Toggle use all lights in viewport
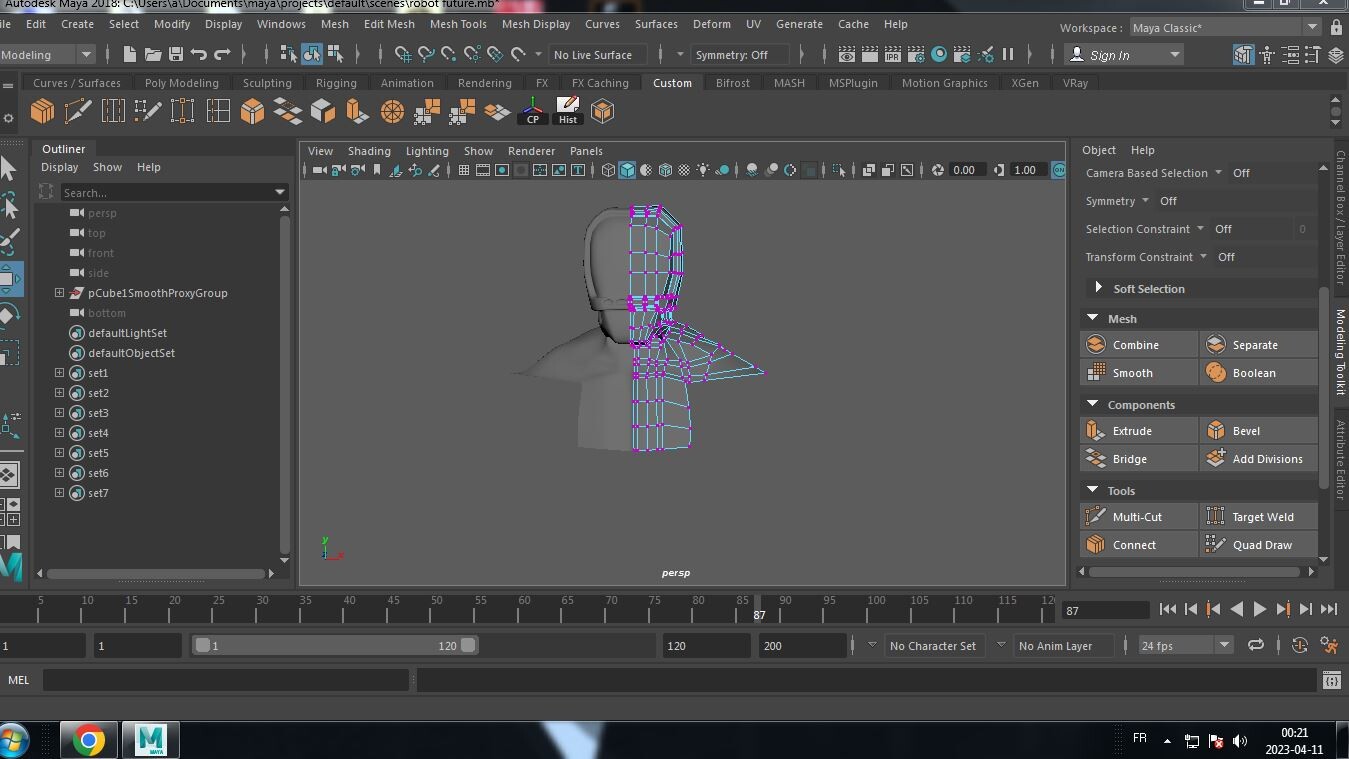Screen dimensions: 1349x759 point(703,170)
